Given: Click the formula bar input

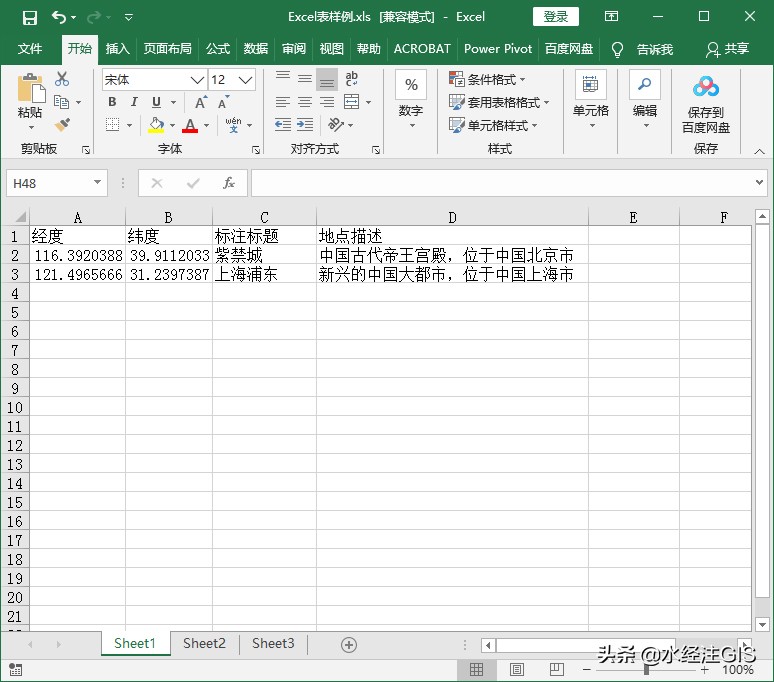Looking at the screenshot, I should pos(503,183).
